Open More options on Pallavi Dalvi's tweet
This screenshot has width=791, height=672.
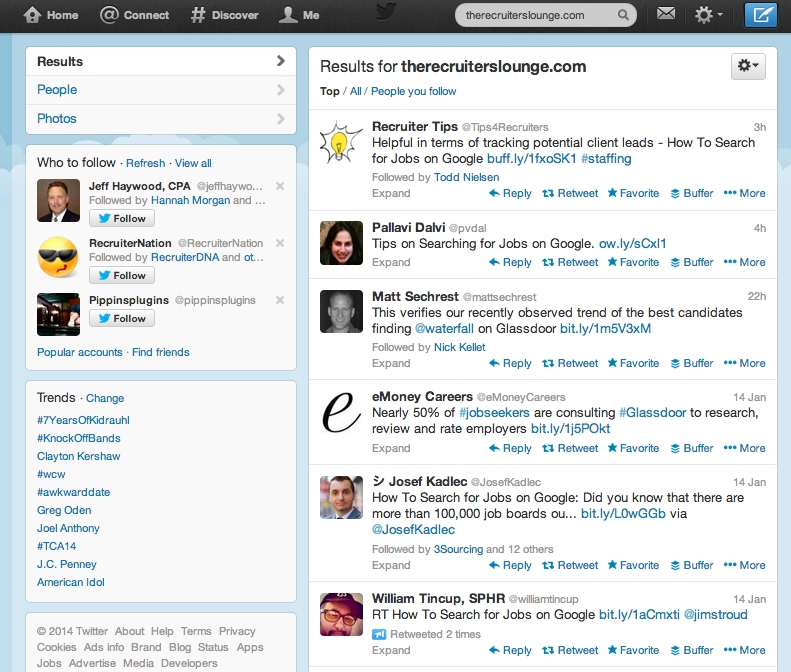745,262
